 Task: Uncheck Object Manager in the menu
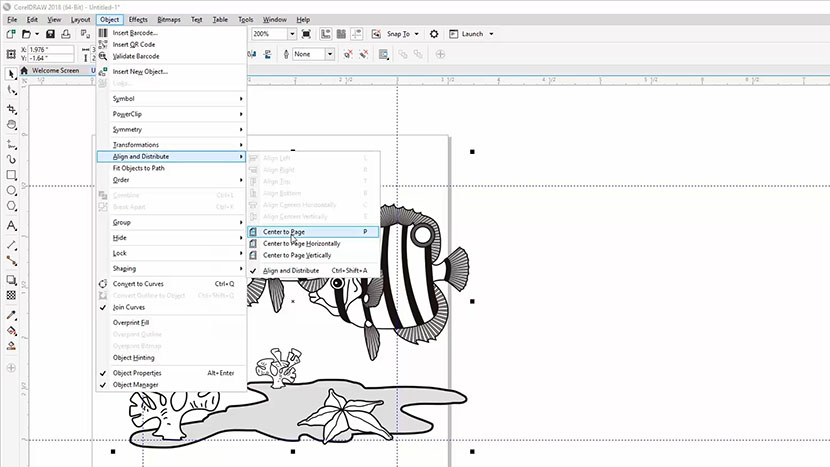(x=136, y=385)
